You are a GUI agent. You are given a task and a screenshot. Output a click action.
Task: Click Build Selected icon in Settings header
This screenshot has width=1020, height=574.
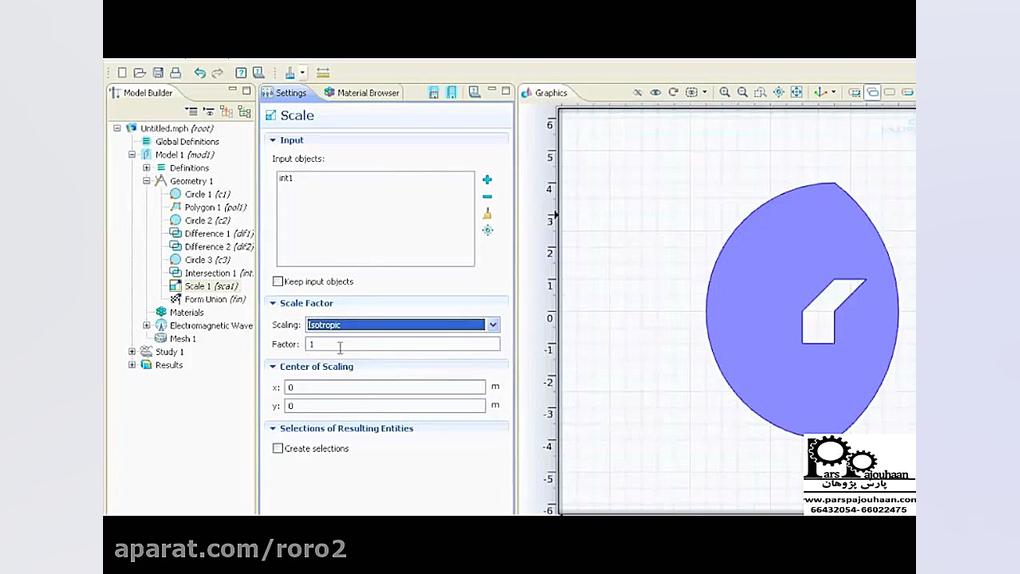434,93
